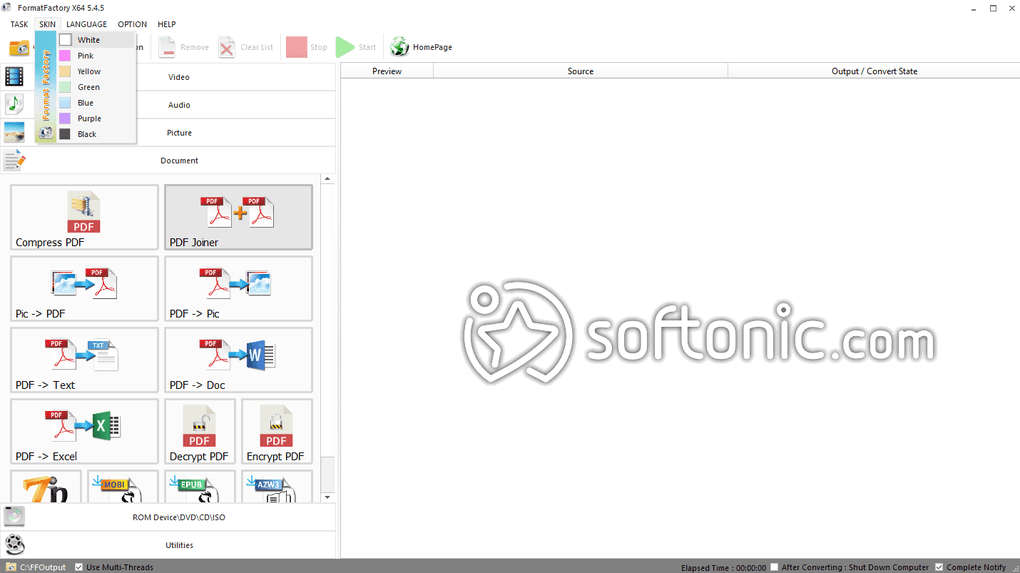Screen dimensions: 1020x573
Task: Click the C:\FFOutput path text
Action: [x=43, y=567]
